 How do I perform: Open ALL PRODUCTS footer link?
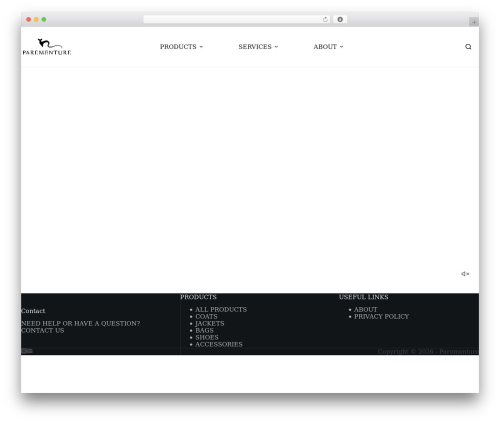(221, 310)
